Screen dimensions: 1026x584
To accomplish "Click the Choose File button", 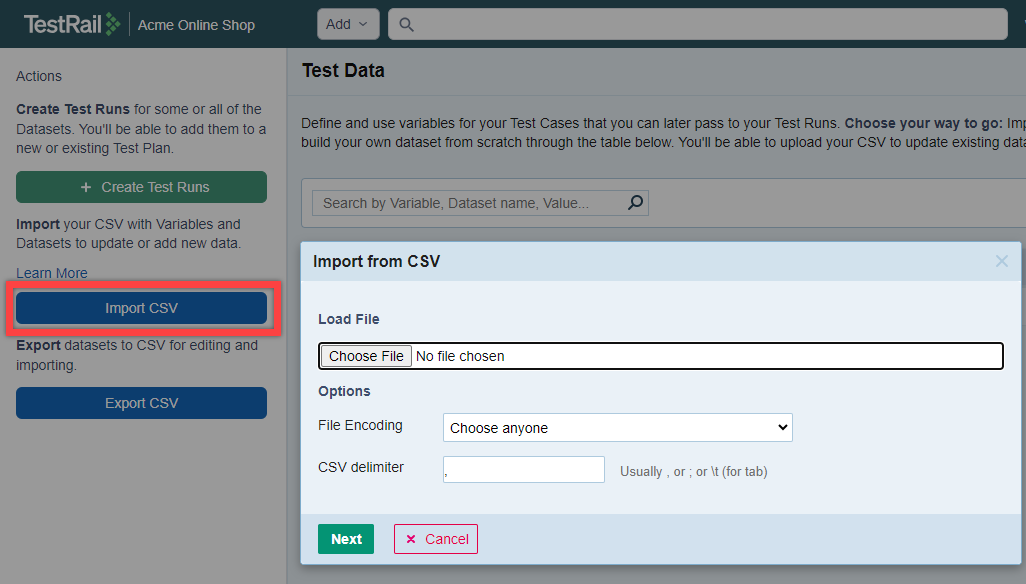I will 366,356.
